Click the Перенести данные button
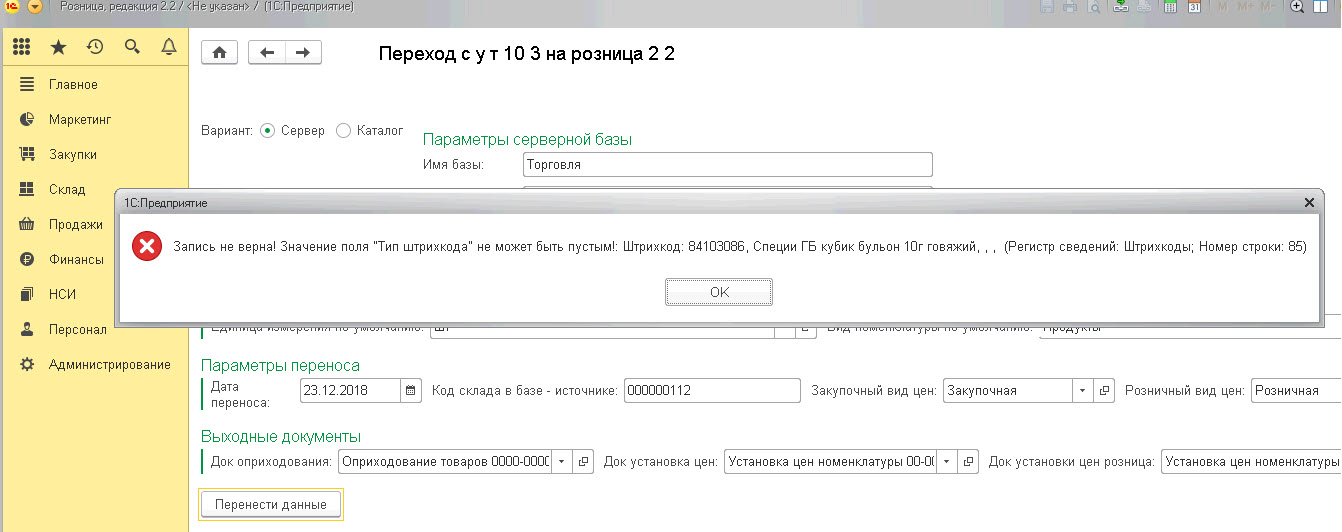Image resolution: width=1342 pixels, height=532 pixels. coord(271,504)
